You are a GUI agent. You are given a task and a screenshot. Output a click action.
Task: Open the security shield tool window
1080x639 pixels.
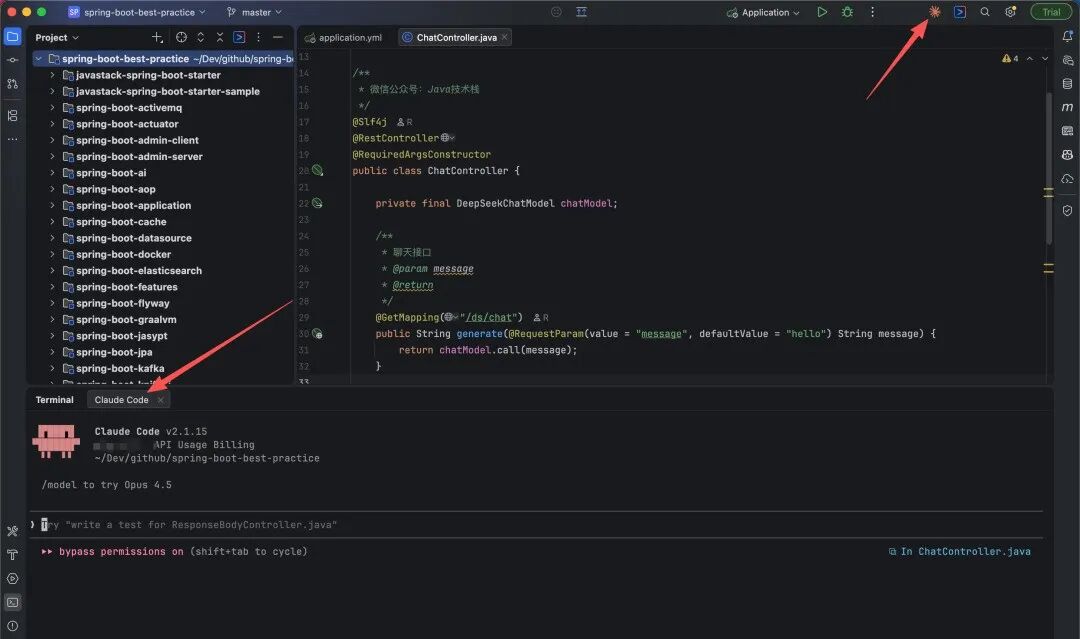(1067, 210)
